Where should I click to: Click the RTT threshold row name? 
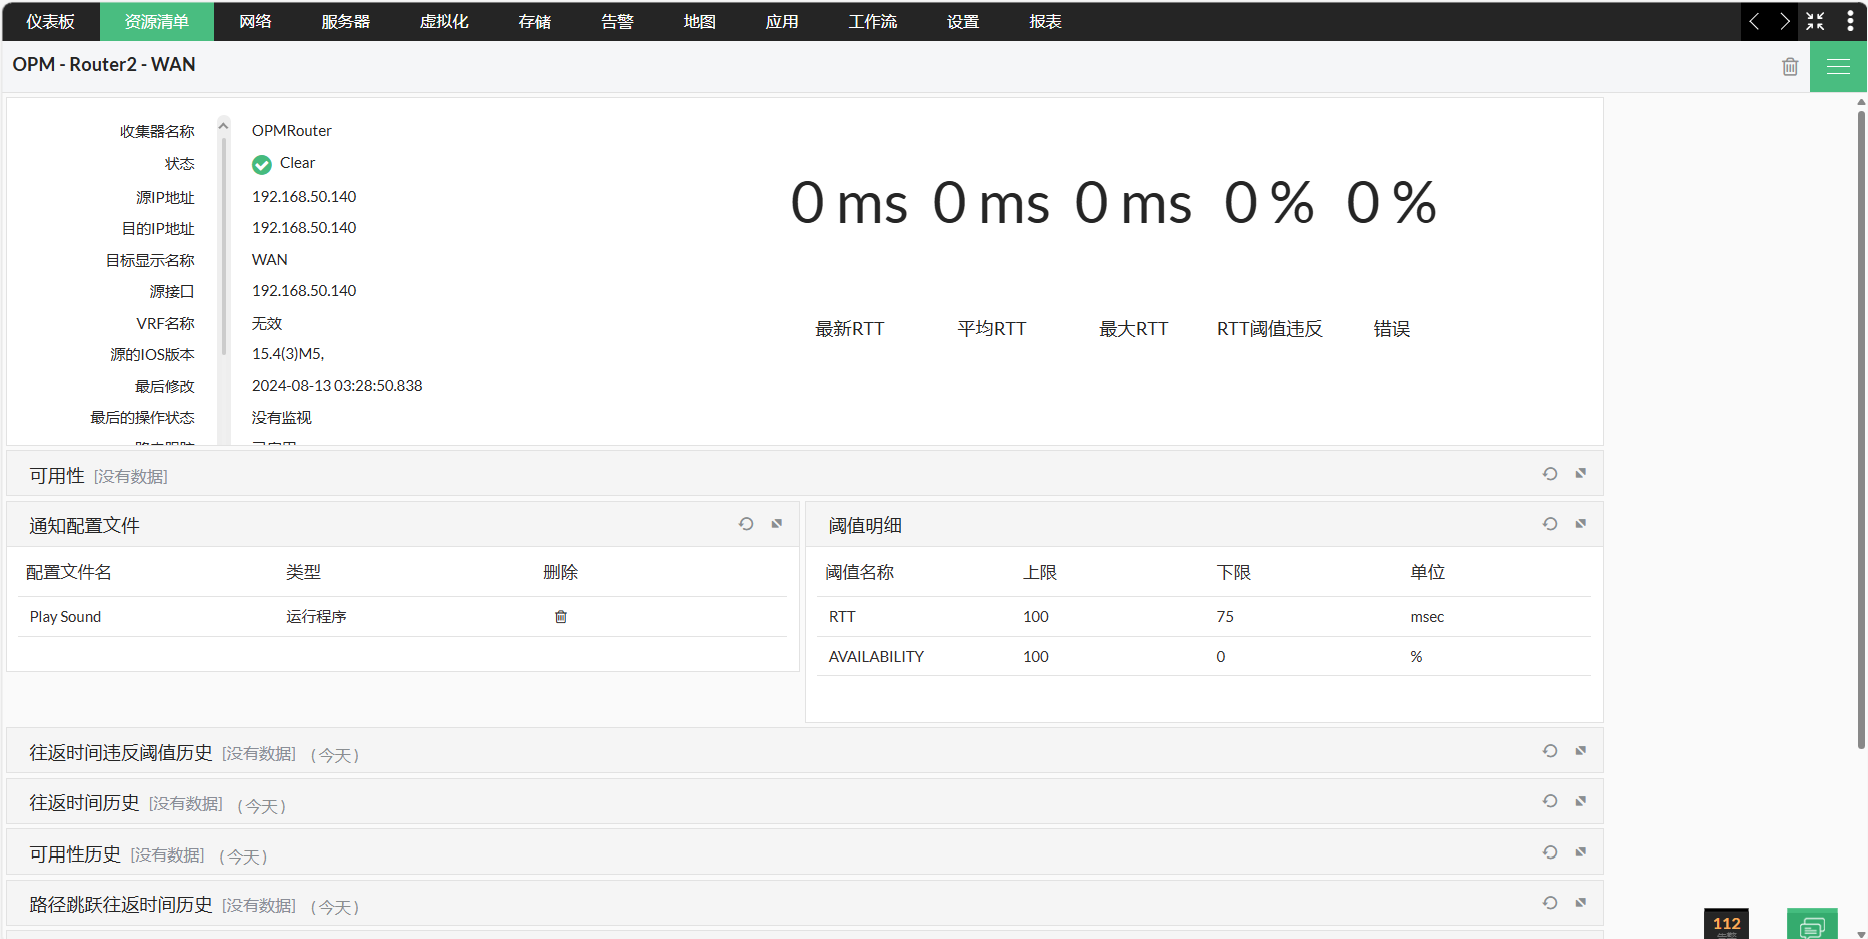tap(842, 617)
